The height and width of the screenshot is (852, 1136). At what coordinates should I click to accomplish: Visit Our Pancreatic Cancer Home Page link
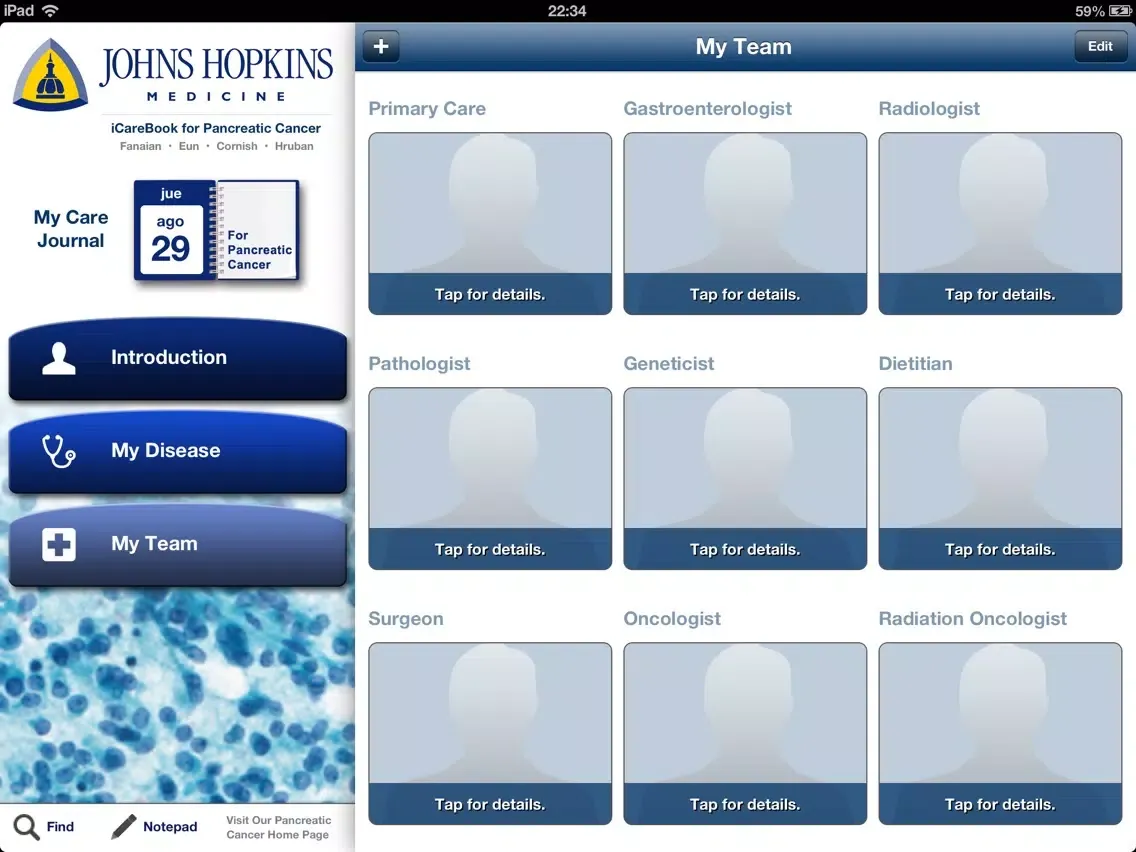[x=278, y=827]
